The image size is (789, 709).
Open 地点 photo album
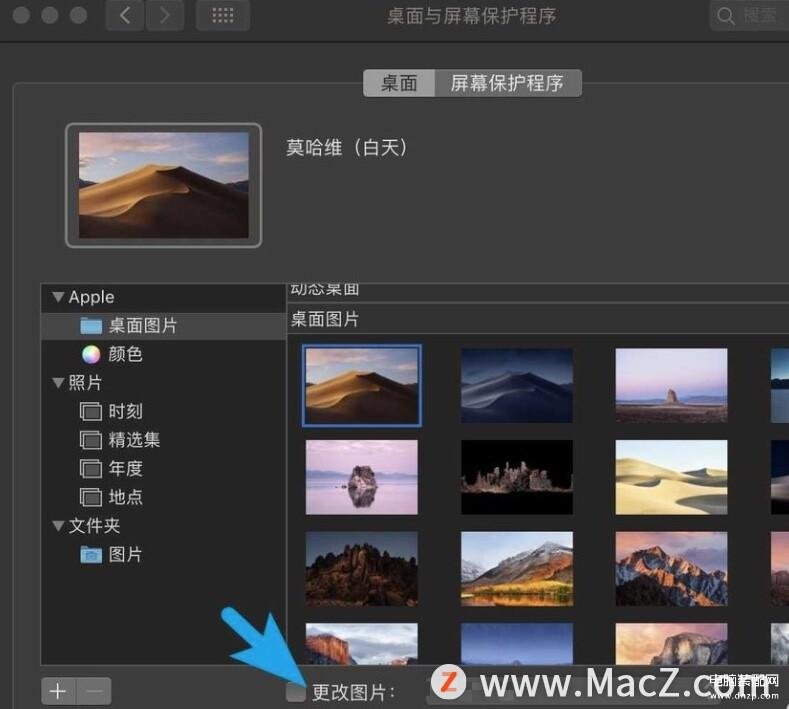point(163,498)
